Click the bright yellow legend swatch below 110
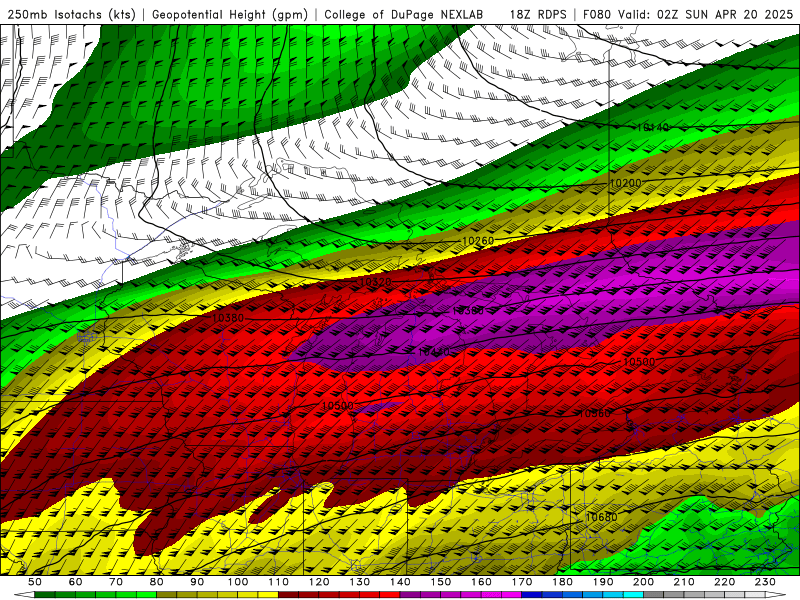This screenshot has height=600, width=800. 268,595
